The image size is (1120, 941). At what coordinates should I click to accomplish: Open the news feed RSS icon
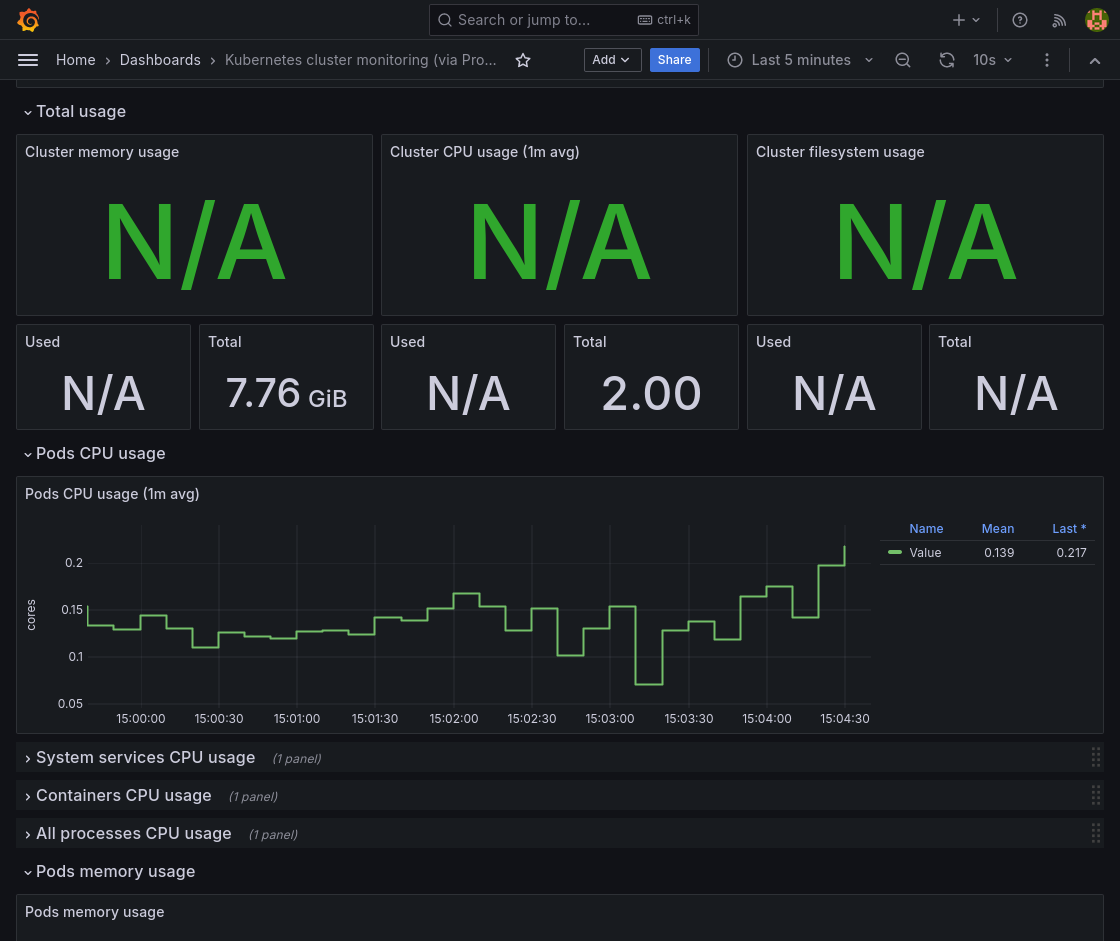pos(1059,20)
